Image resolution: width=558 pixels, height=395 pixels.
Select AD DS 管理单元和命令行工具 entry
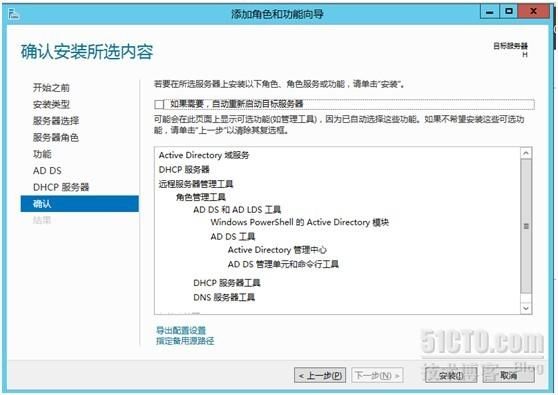click(283, 264)
